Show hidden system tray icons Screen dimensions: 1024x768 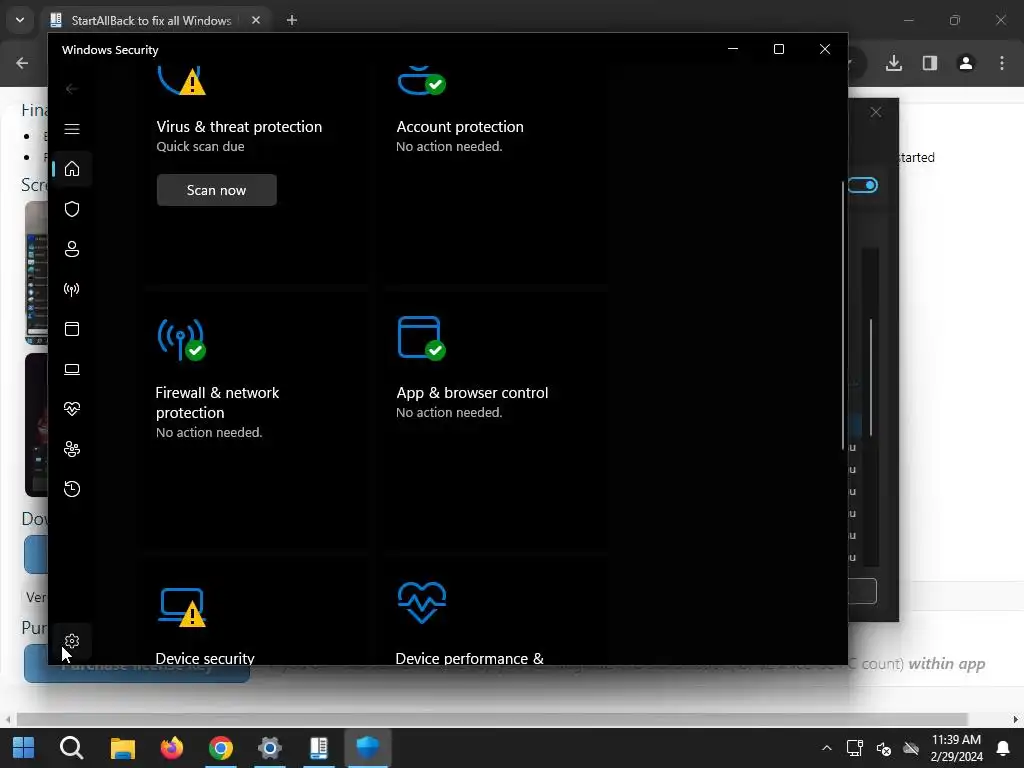click(x=827, y=748)
